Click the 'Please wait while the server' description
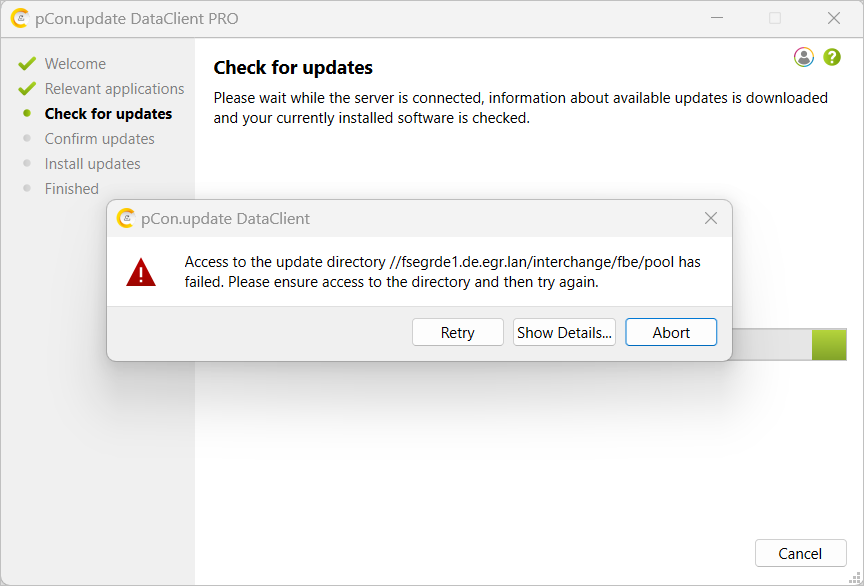864x586 pixels. pyautogui.click(x=521, y=107)
